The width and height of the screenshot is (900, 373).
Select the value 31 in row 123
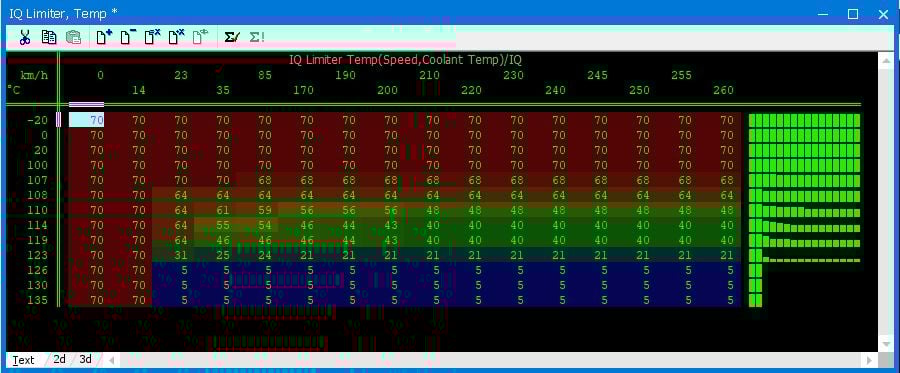(181, 255)
